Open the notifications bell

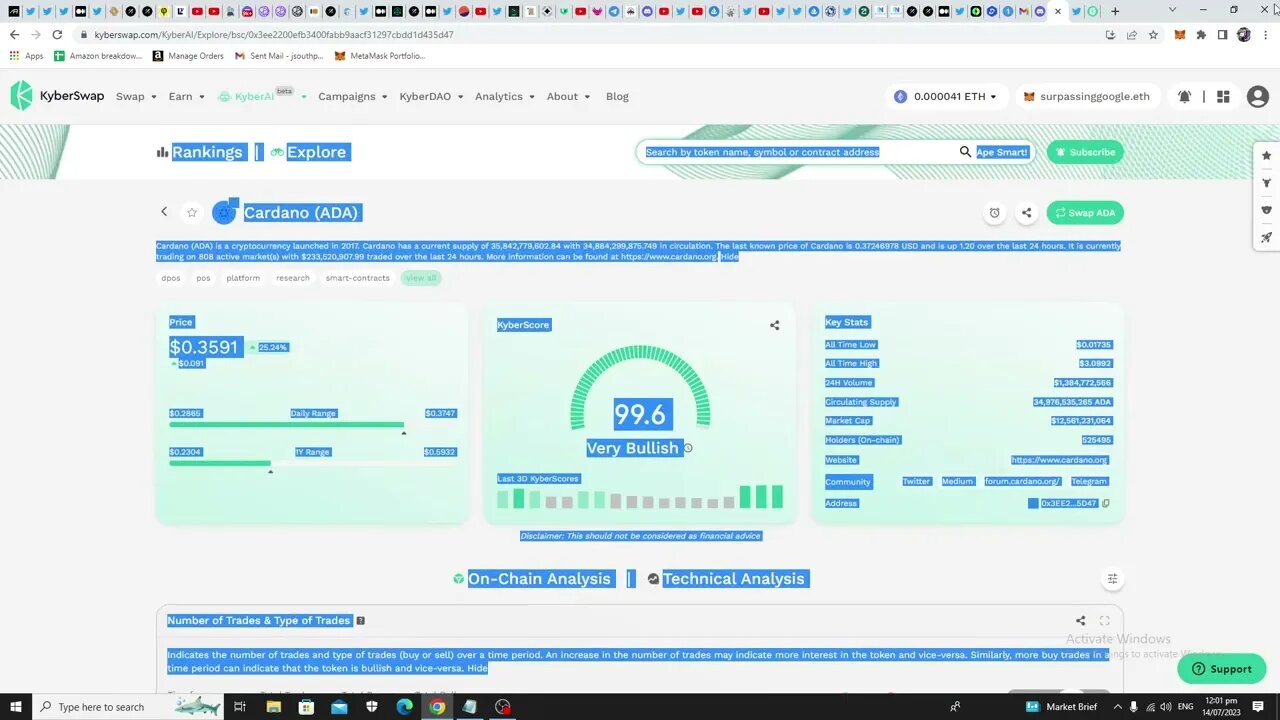point(1184,96)
